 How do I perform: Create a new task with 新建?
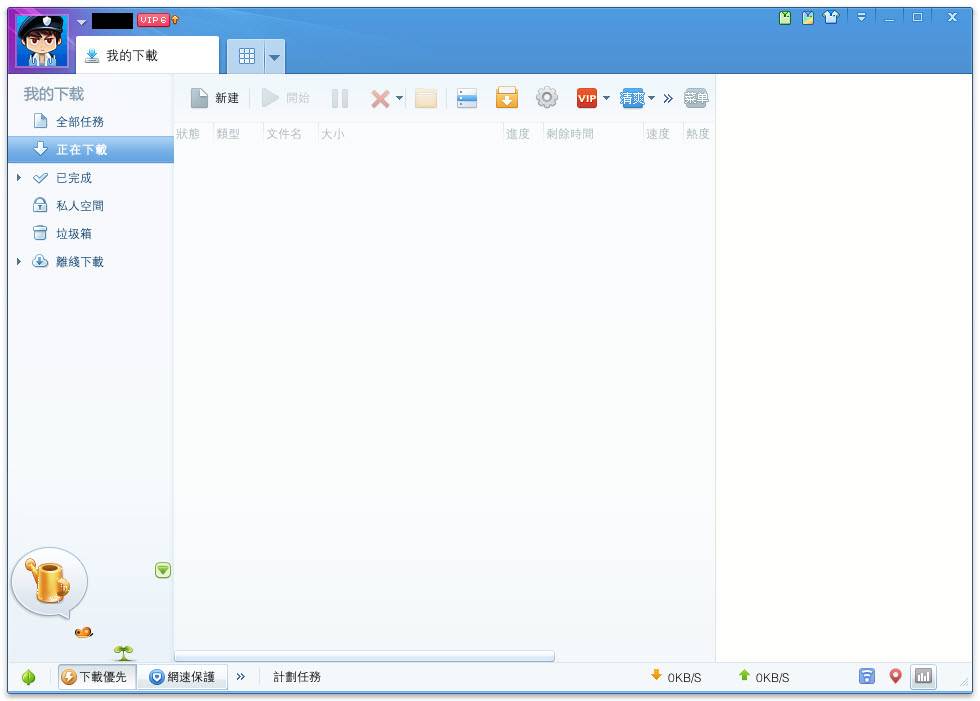(x=214, y=98)
